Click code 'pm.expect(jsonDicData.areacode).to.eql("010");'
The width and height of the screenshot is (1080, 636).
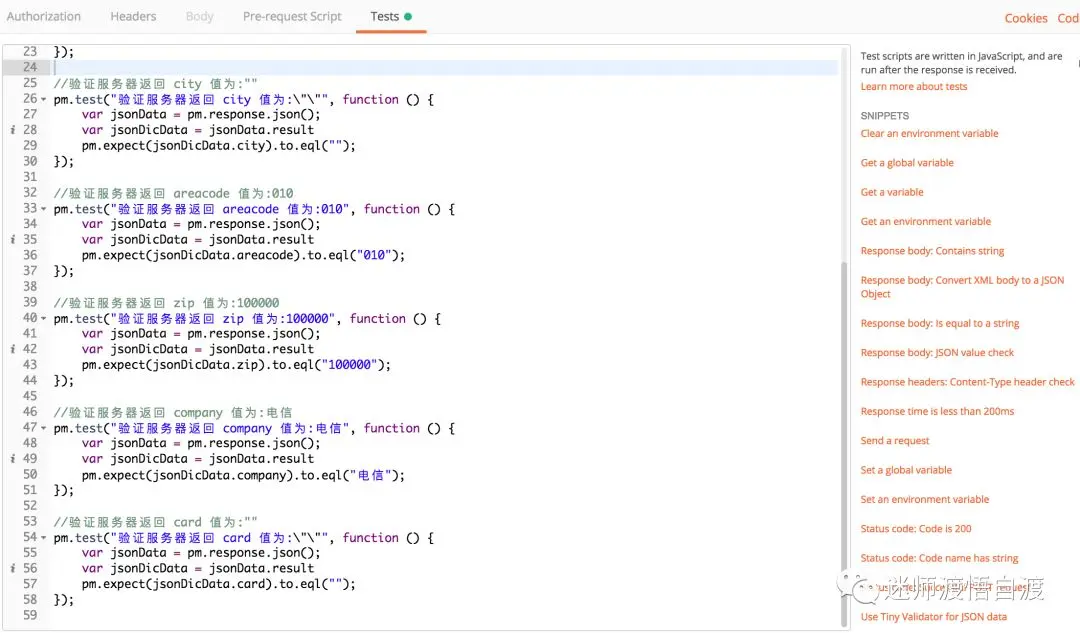point(243,256)
